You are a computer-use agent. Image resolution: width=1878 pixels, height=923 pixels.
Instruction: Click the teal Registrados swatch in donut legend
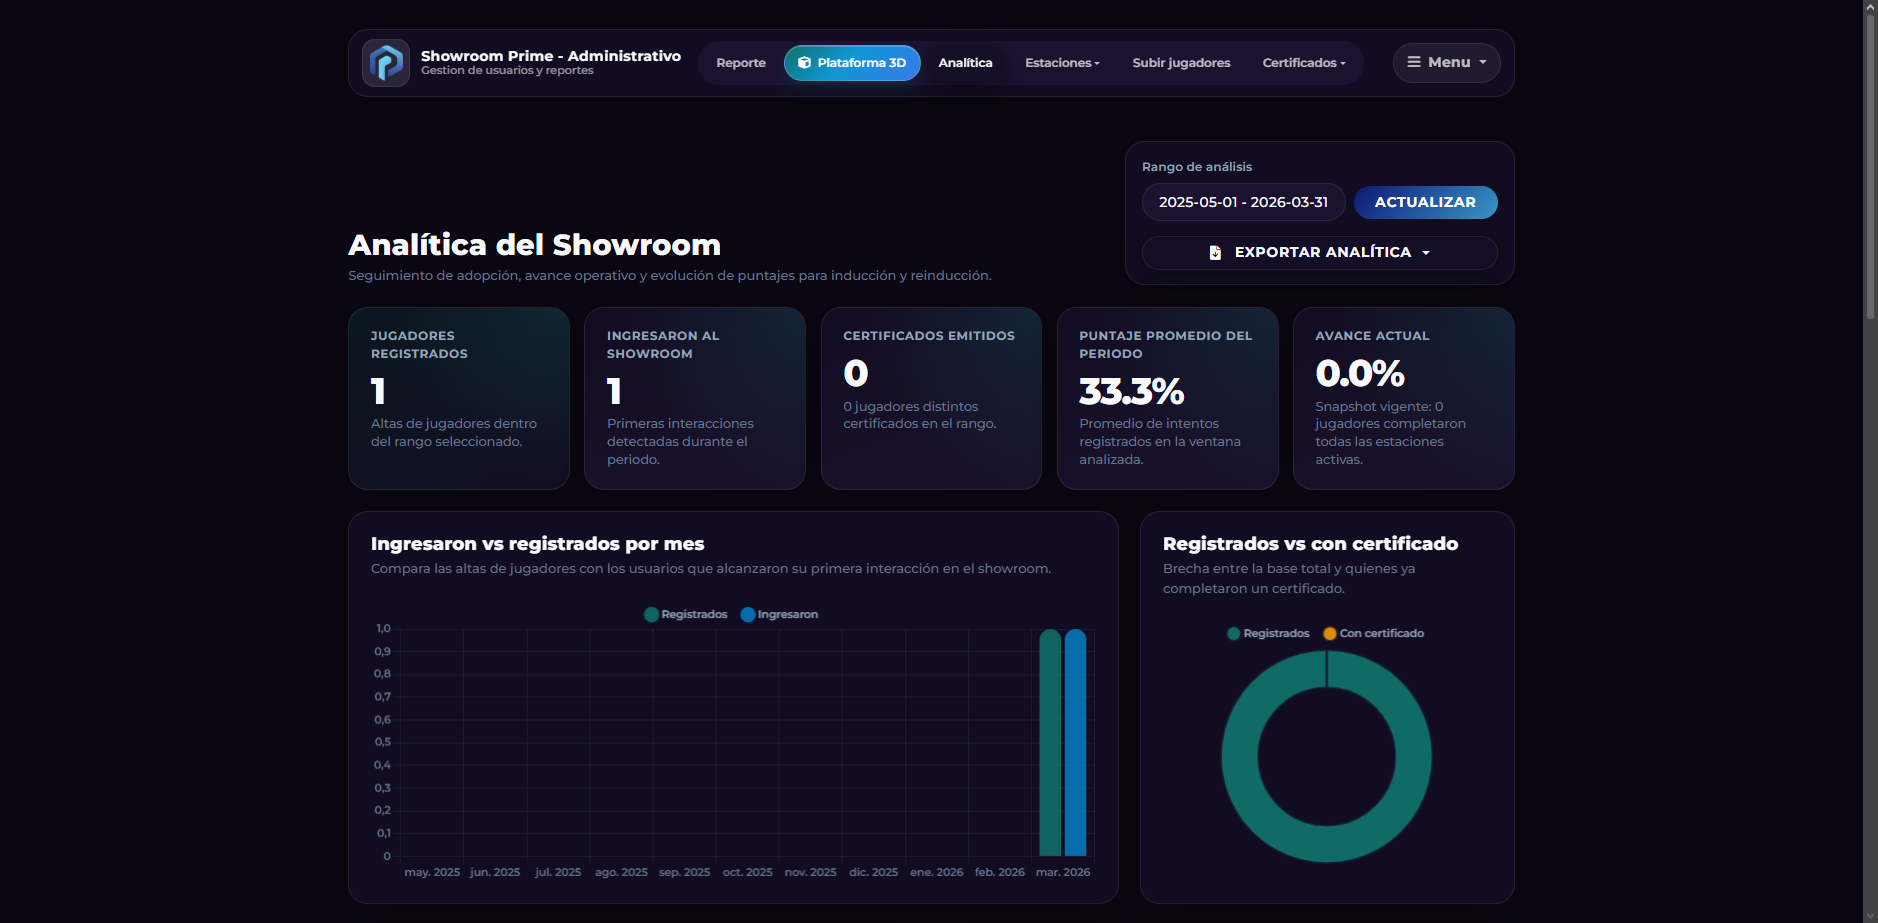click(1232, 633)
